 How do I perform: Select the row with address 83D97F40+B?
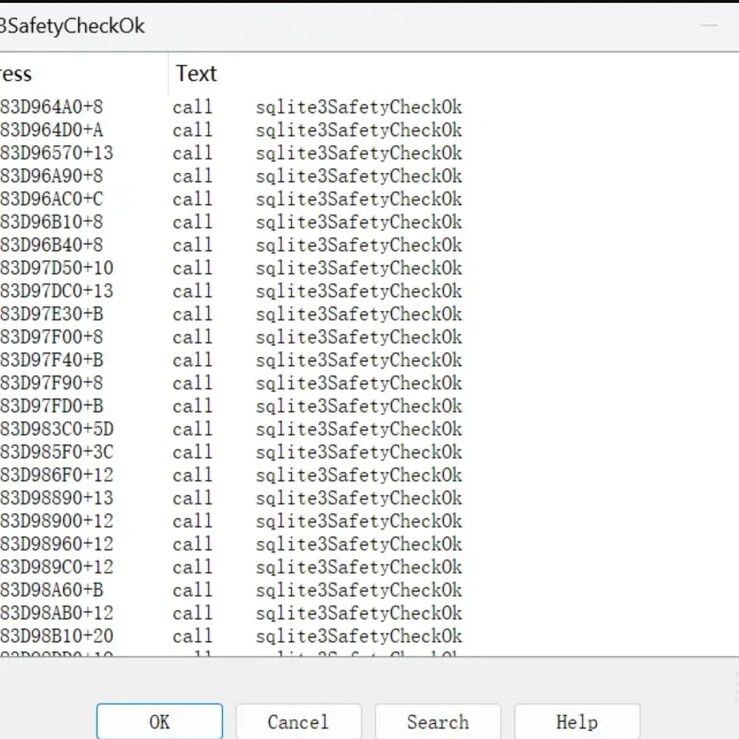coord(370,360)
